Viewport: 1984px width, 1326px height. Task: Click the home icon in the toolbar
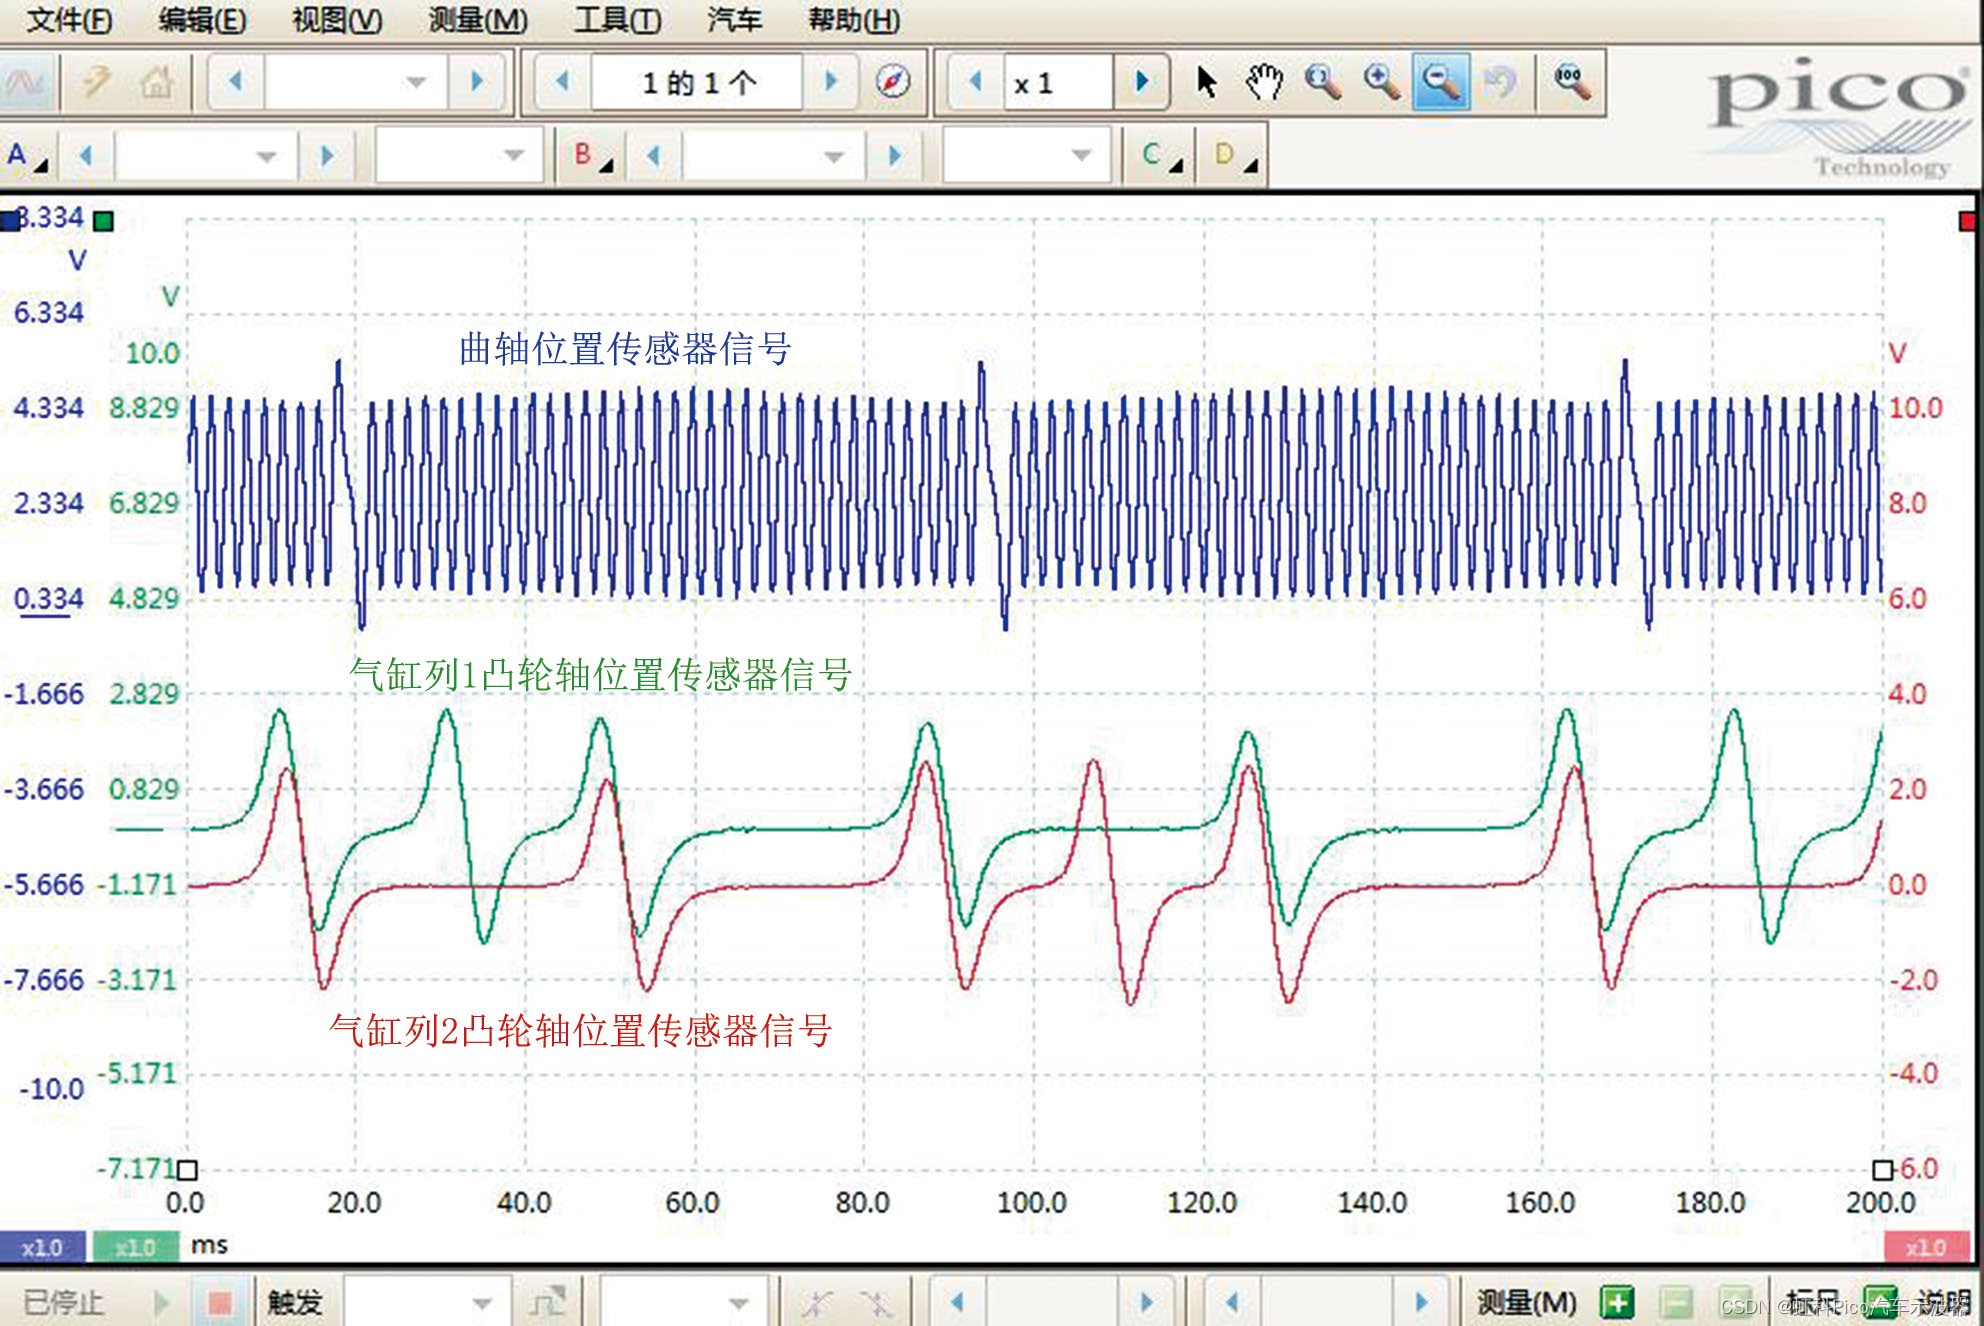tap(156, 82)
